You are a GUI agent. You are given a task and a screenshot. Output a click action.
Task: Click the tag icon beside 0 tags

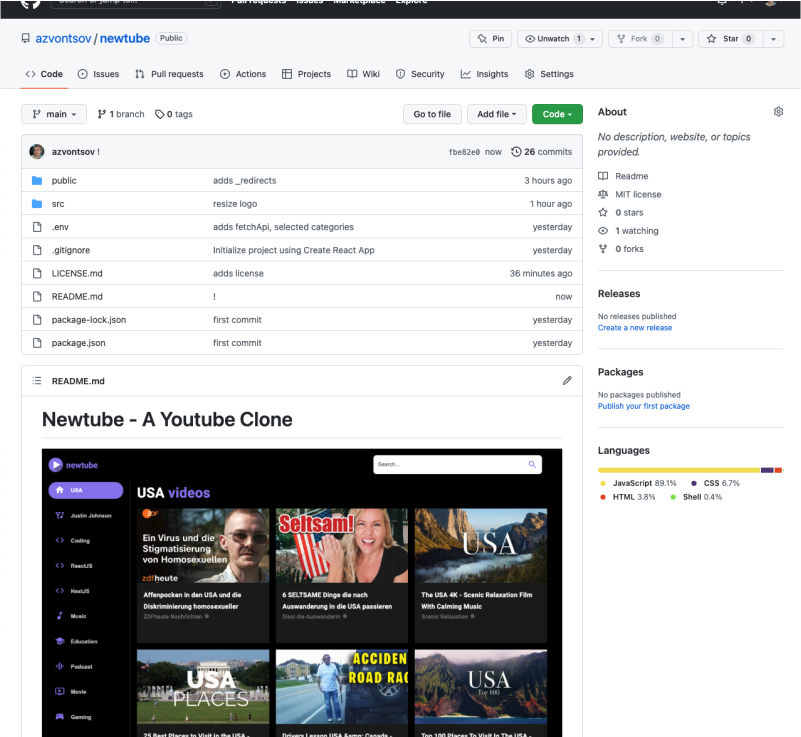tap(159, 114)
